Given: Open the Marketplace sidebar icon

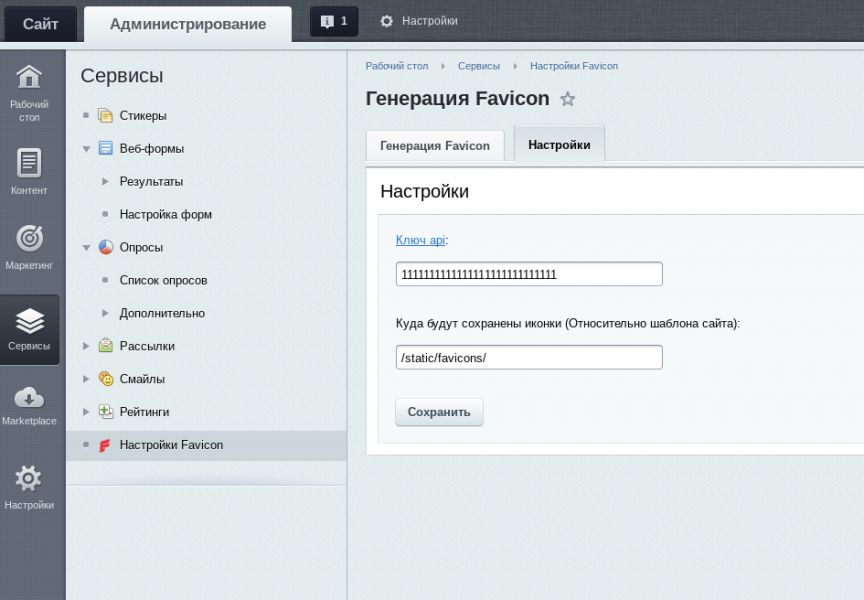Looking at the screenshot, I should click(x=30, y=398).
